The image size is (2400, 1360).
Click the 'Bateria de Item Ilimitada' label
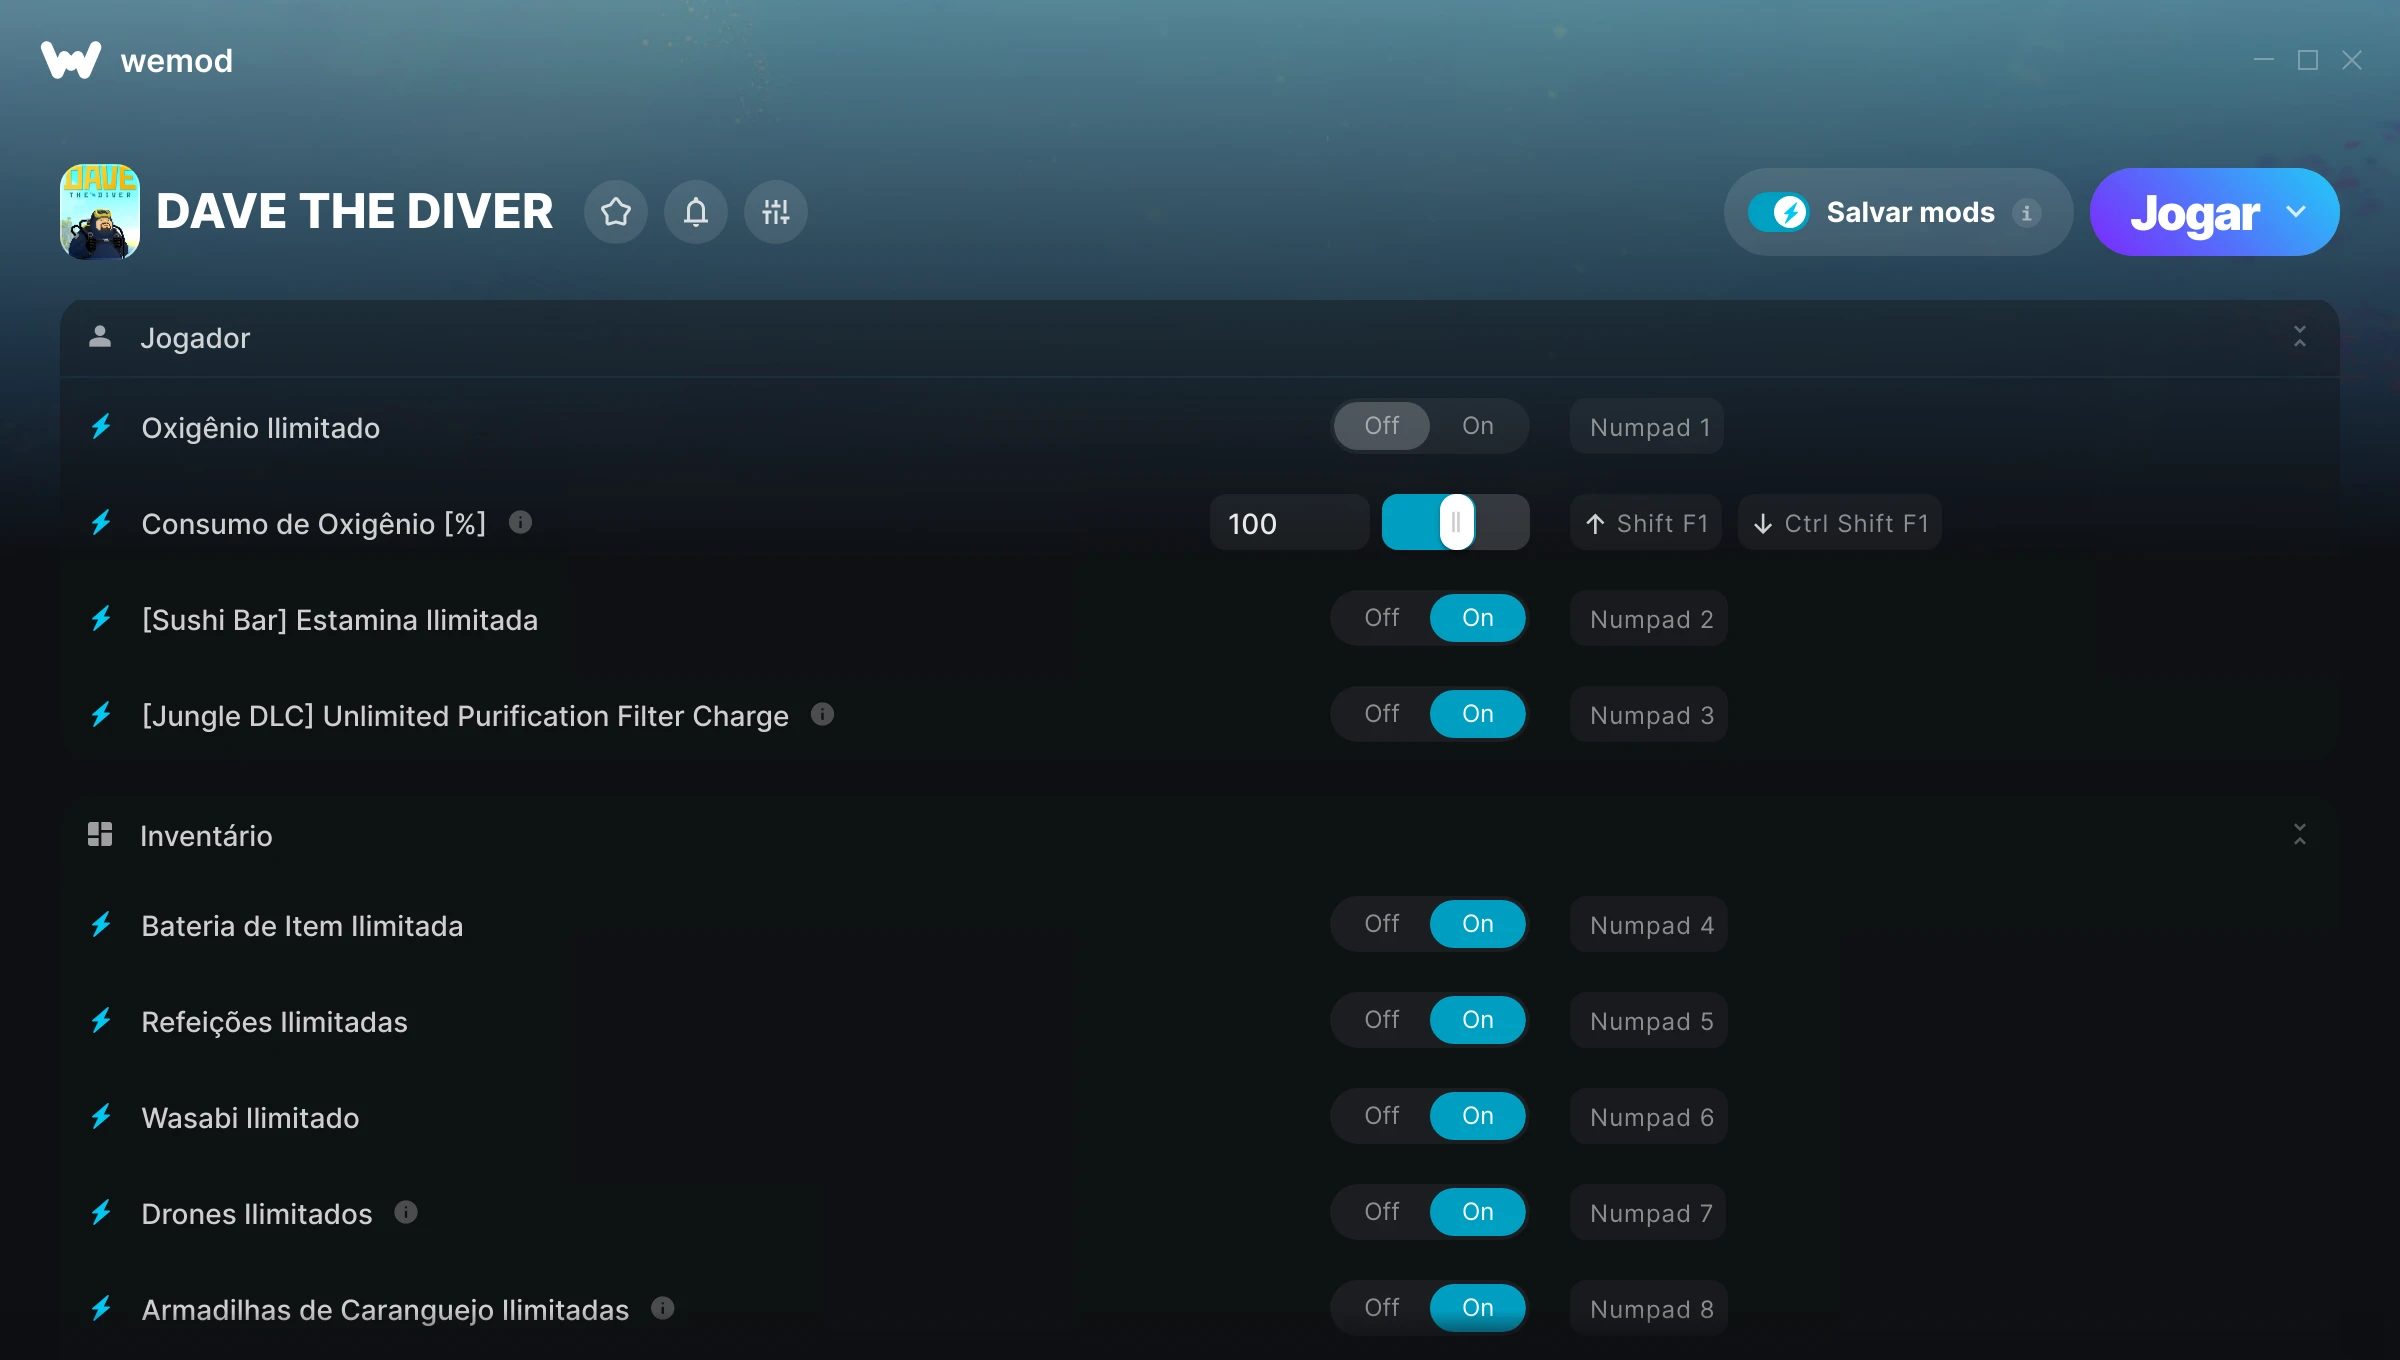pos(303,926)
